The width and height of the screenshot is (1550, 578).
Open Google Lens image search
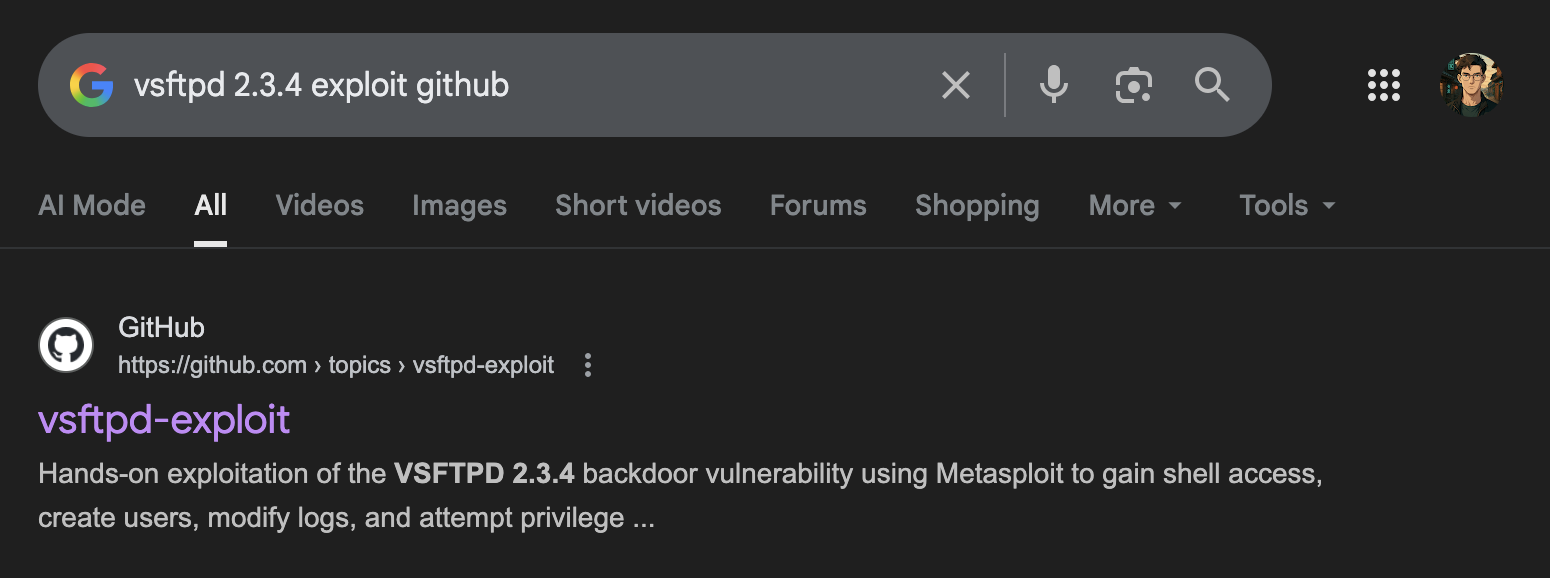point(1133,85)
